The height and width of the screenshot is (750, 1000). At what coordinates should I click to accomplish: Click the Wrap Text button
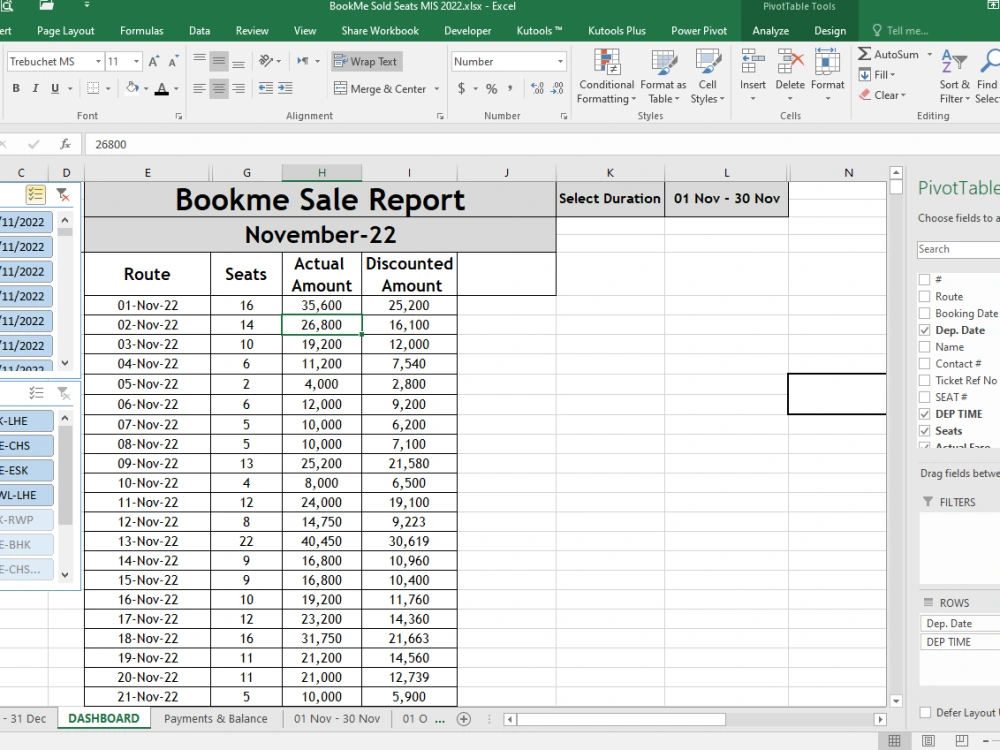(366, 61)
